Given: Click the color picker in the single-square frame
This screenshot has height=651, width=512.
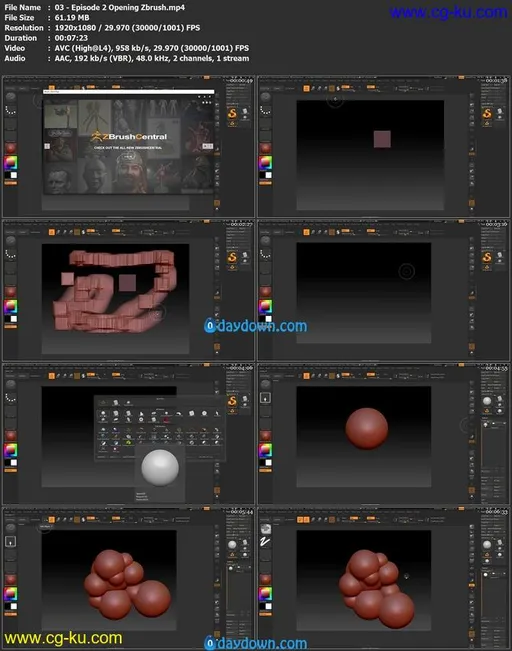Looking at the screenshot, I should tap(266, 162).
